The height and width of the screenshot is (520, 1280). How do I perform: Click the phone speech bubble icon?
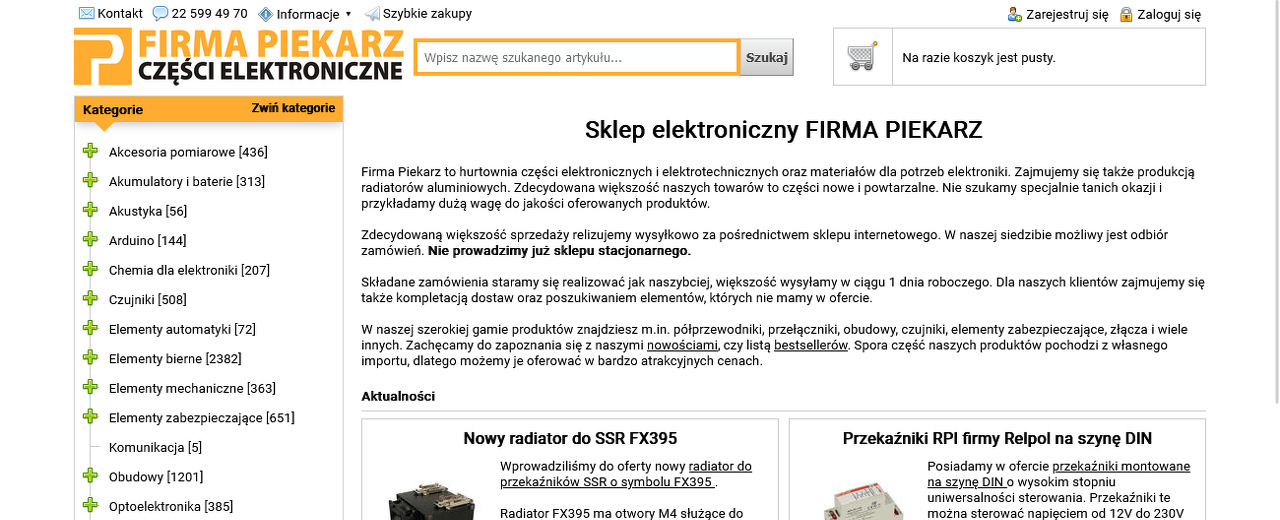(x=160, y=14)
